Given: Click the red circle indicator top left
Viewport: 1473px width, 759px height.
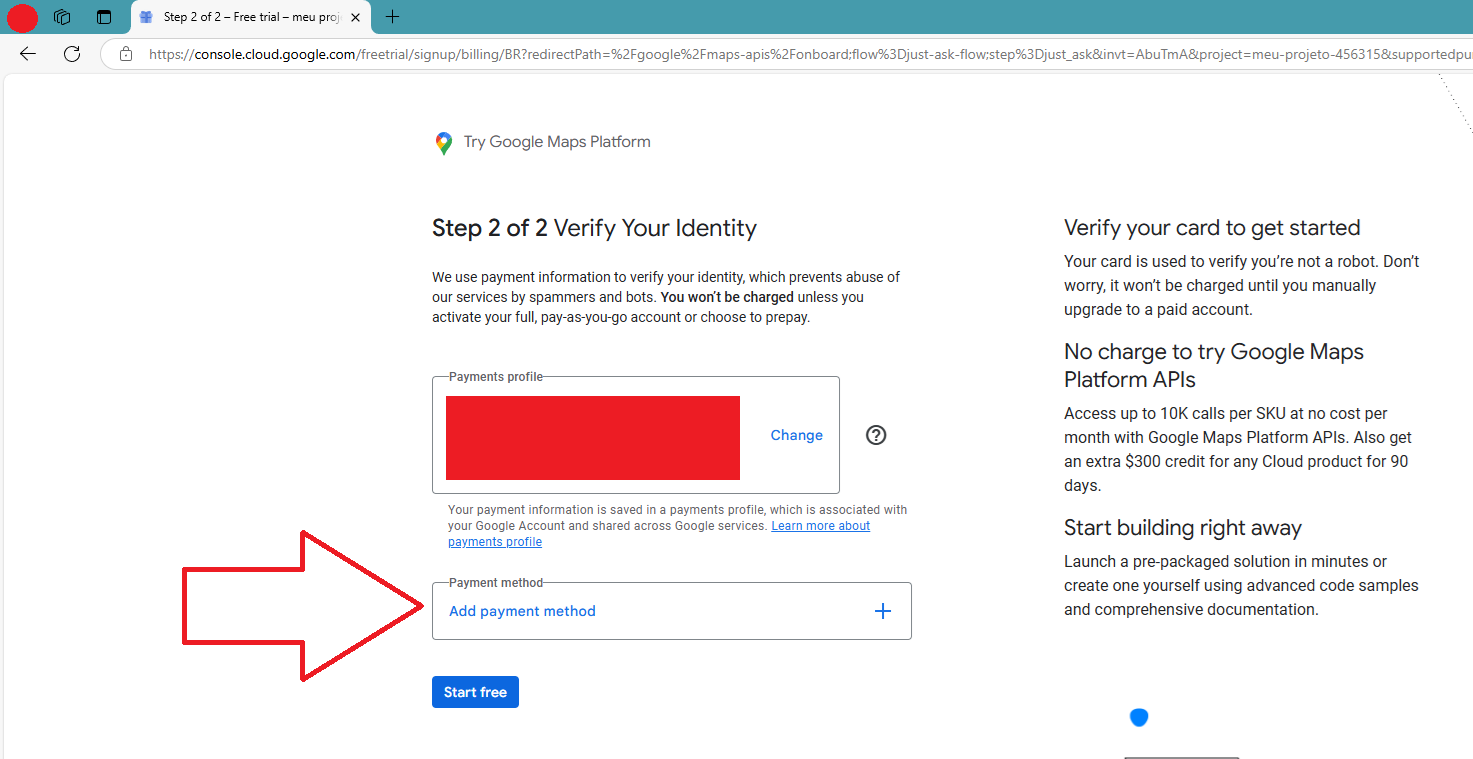Looking at the screenshot, I should pyautogui.click(x=21, y=17).
